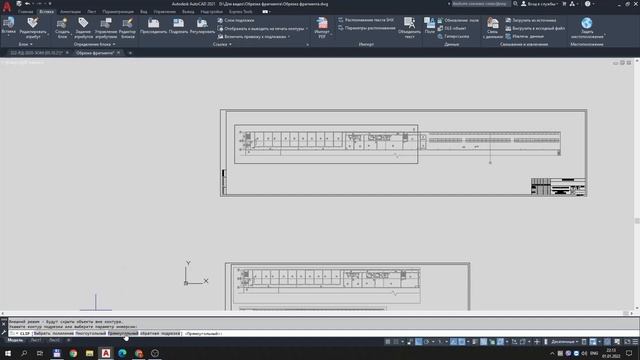
Task: Open Параметры распознавания settings
Action: 367,28
